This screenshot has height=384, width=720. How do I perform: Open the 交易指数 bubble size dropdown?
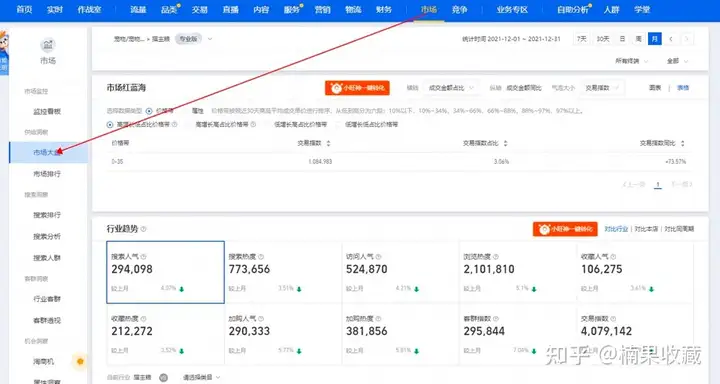pyautogui.click(x=602, y=88)
